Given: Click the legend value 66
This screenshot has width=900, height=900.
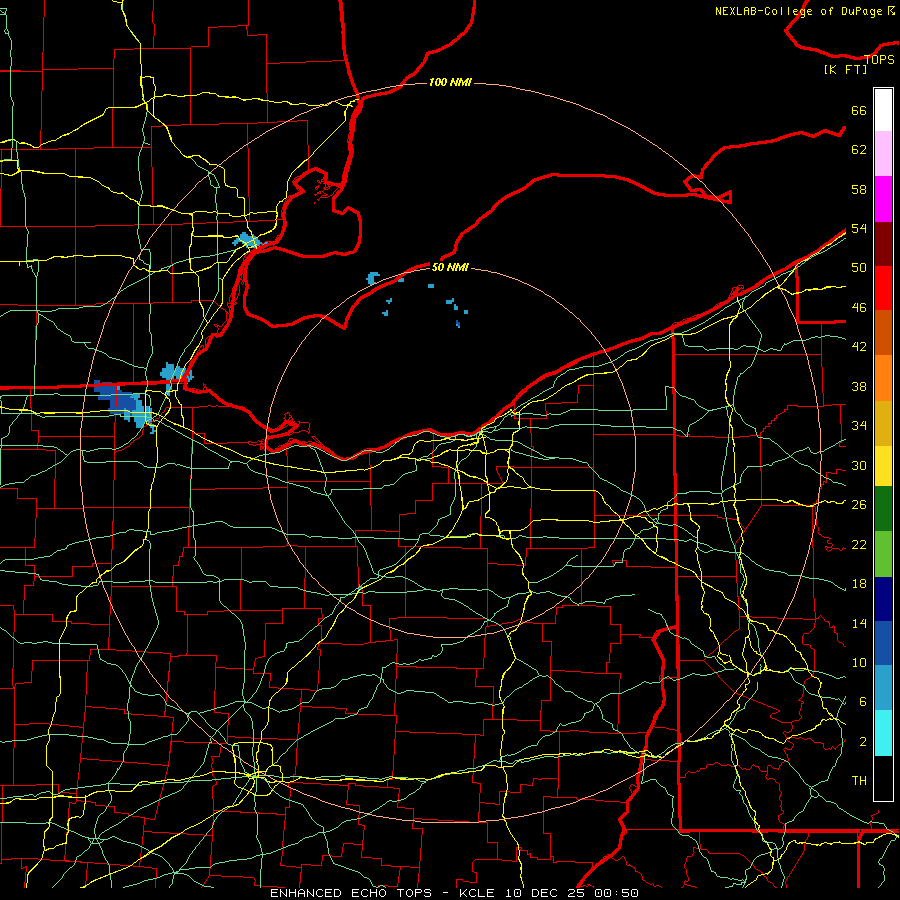Looking at the screenshot, I should pos(859,111).
